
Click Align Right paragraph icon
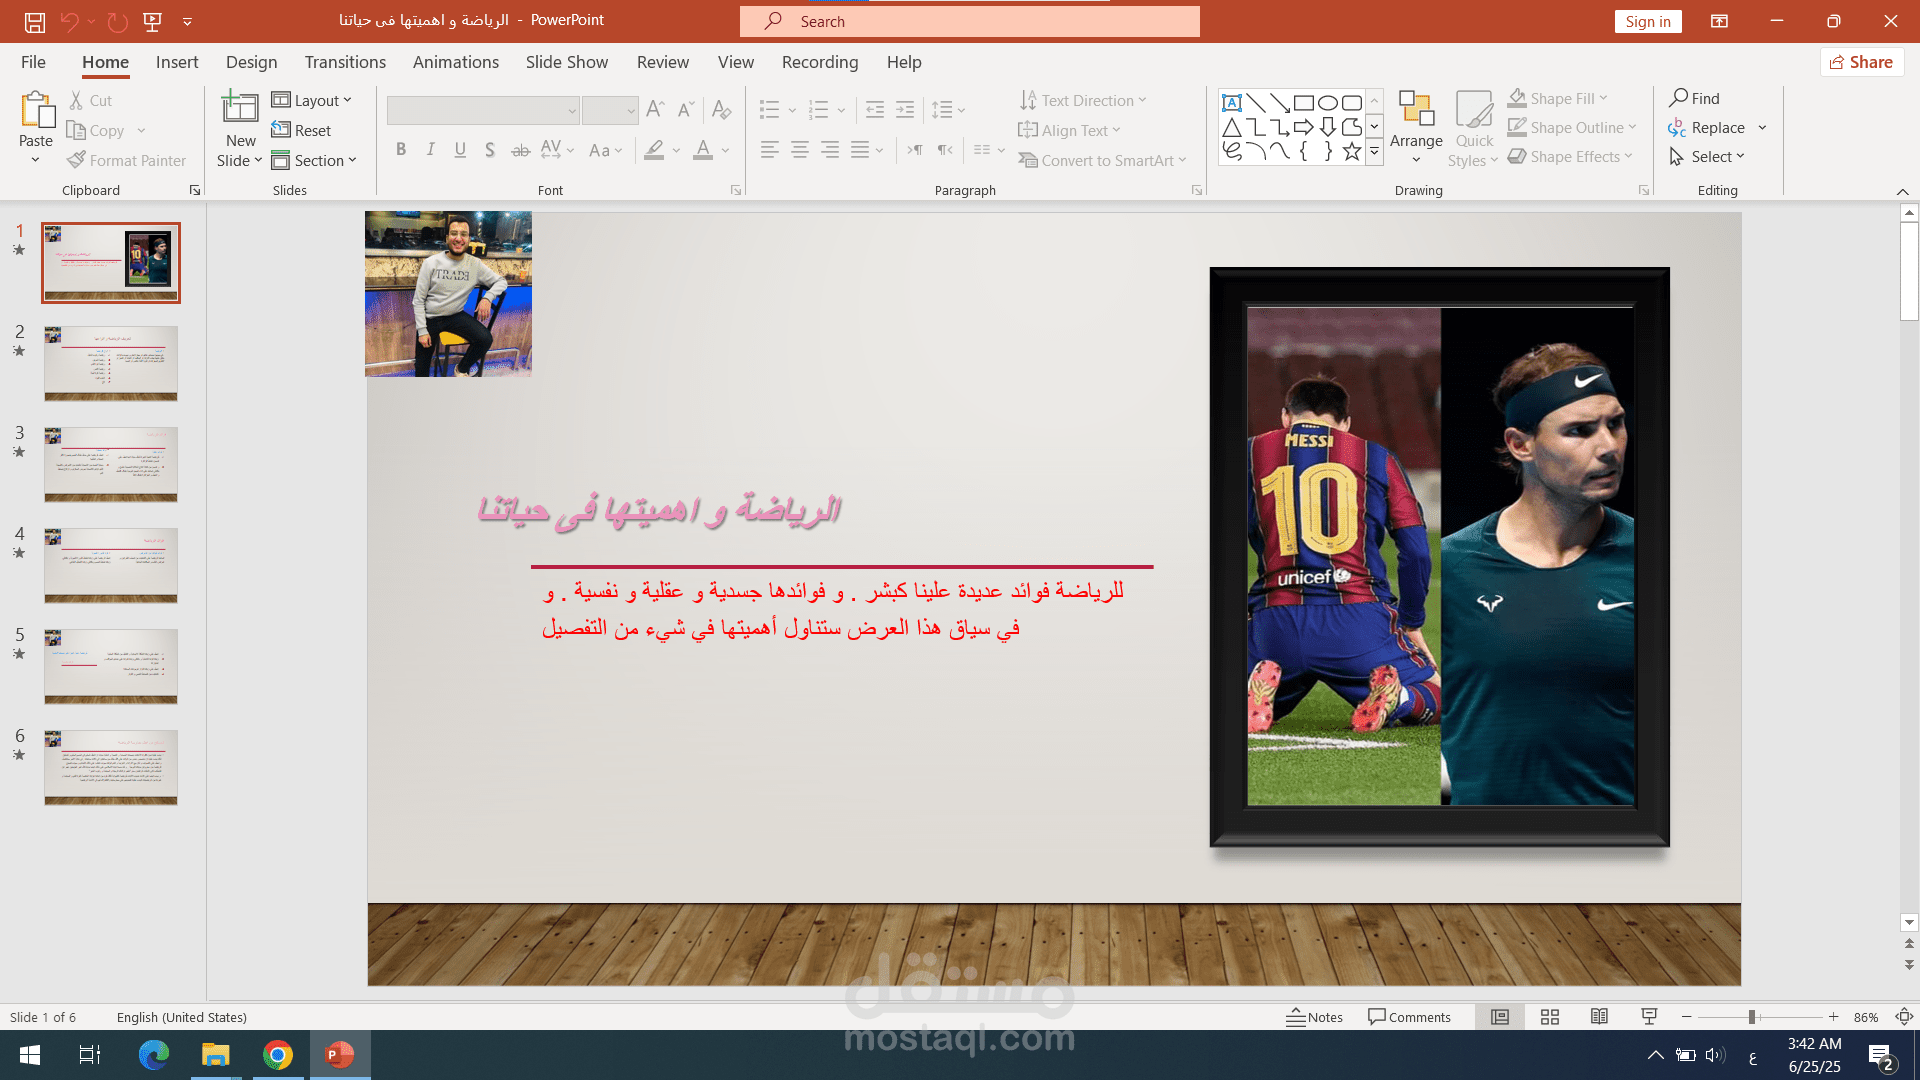coord(830,150)
